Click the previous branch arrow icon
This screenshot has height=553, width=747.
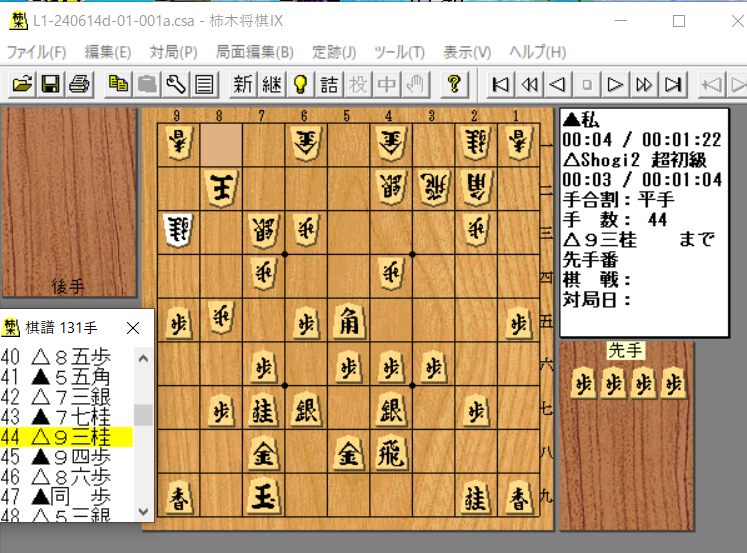point(712,85)
